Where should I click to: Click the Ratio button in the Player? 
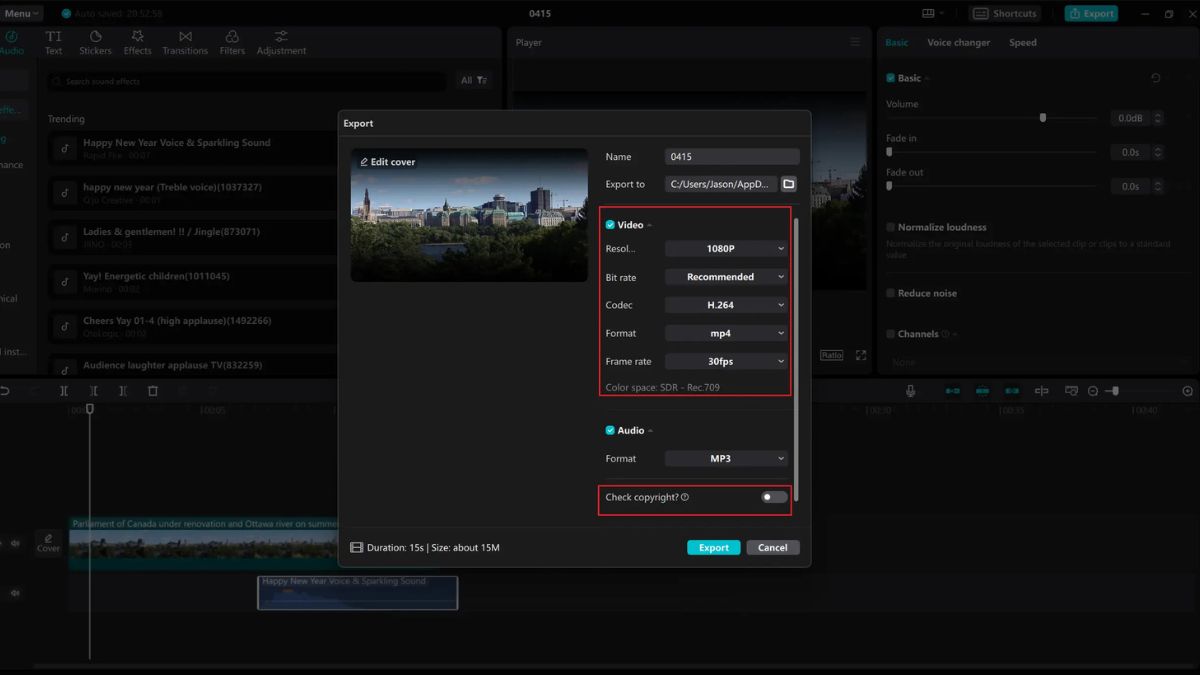tap(832, 355)
